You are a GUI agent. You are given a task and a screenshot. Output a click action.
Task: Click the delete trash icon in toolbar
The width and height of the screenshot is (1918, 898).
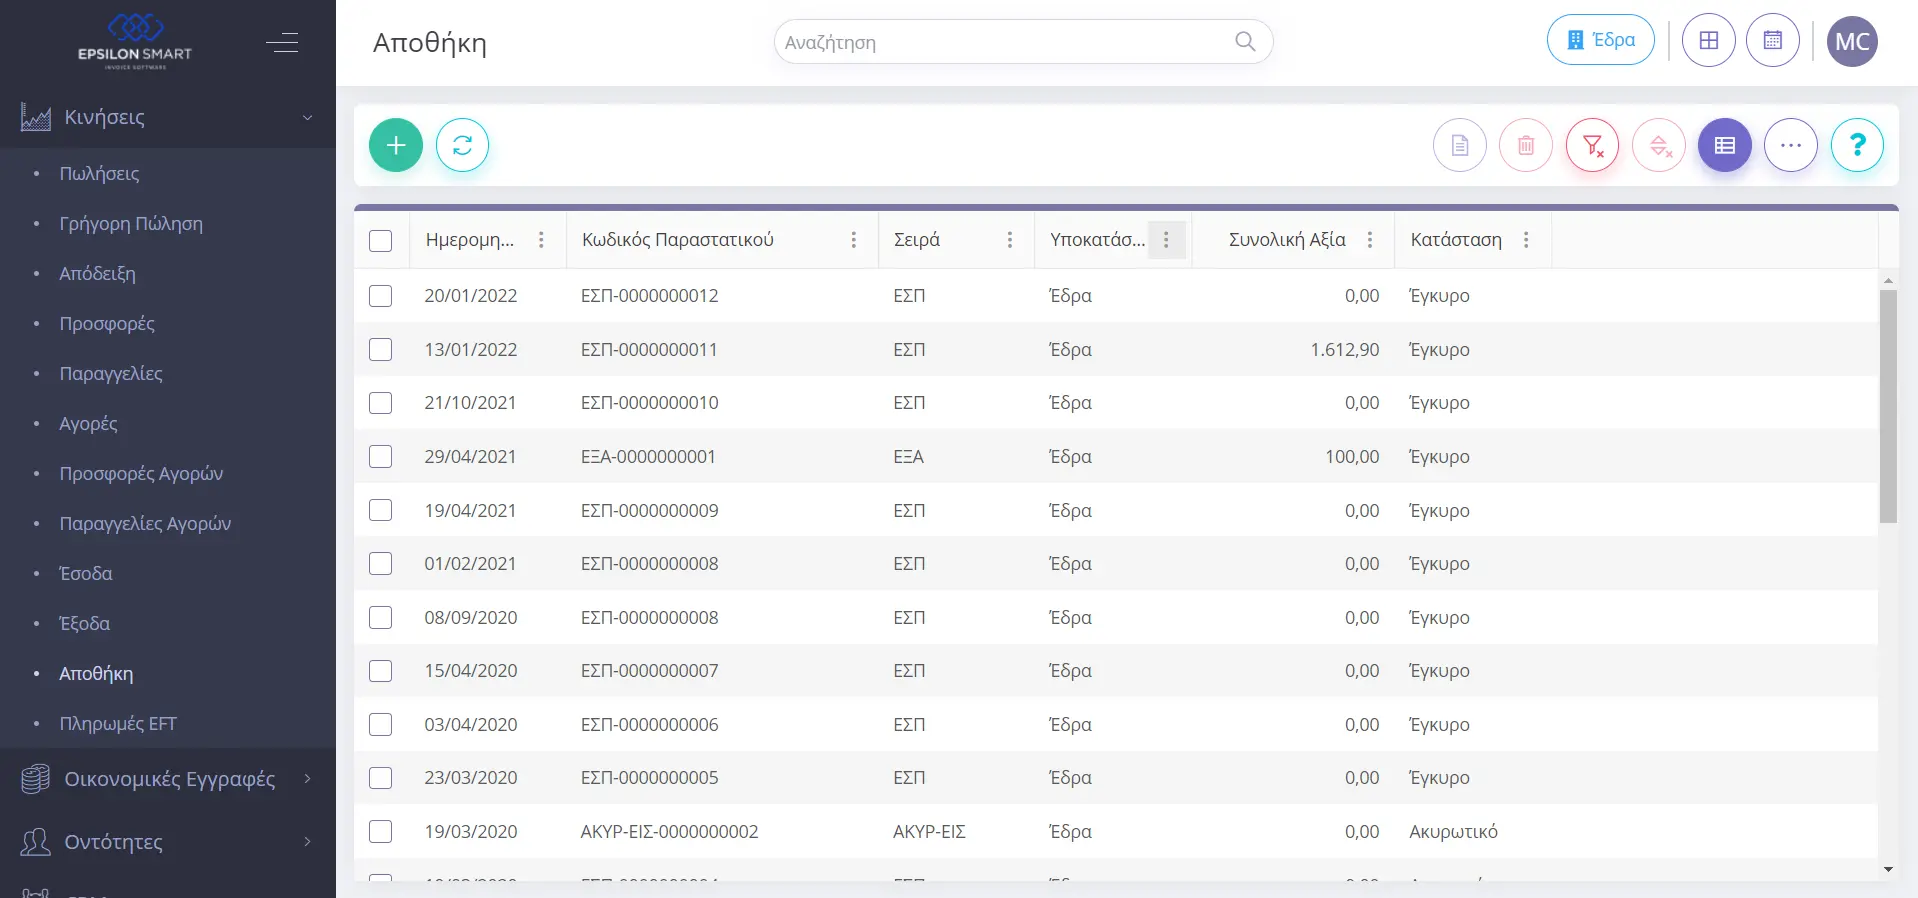1526,145
